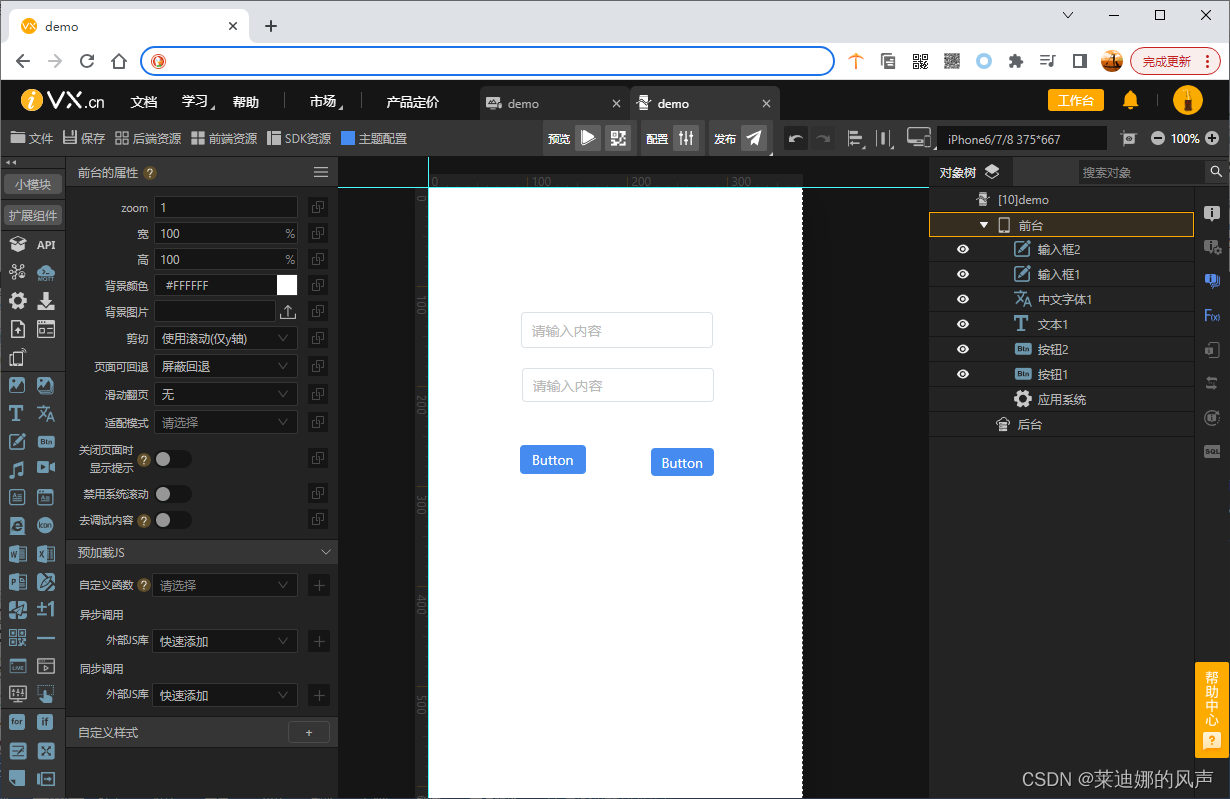Image resolution: width=1230 pixels, height=799 pixels.
Task: Choose the Chinese font component tool
Action: [x=46, y=413]
